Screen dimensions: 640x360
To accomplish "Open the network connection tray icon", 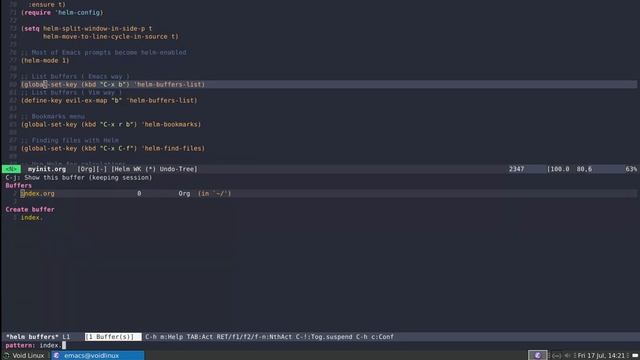I will click(556, 356).
